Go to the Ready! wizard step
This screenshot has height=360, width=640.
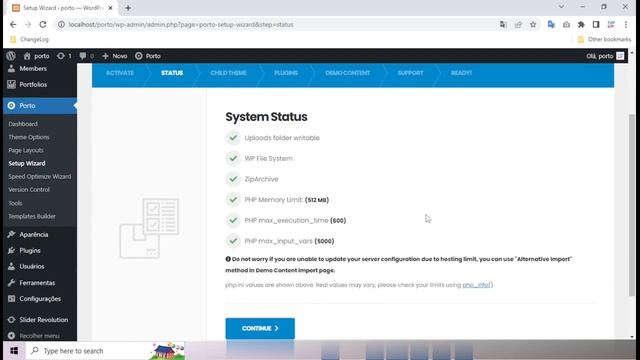(461, 73)
